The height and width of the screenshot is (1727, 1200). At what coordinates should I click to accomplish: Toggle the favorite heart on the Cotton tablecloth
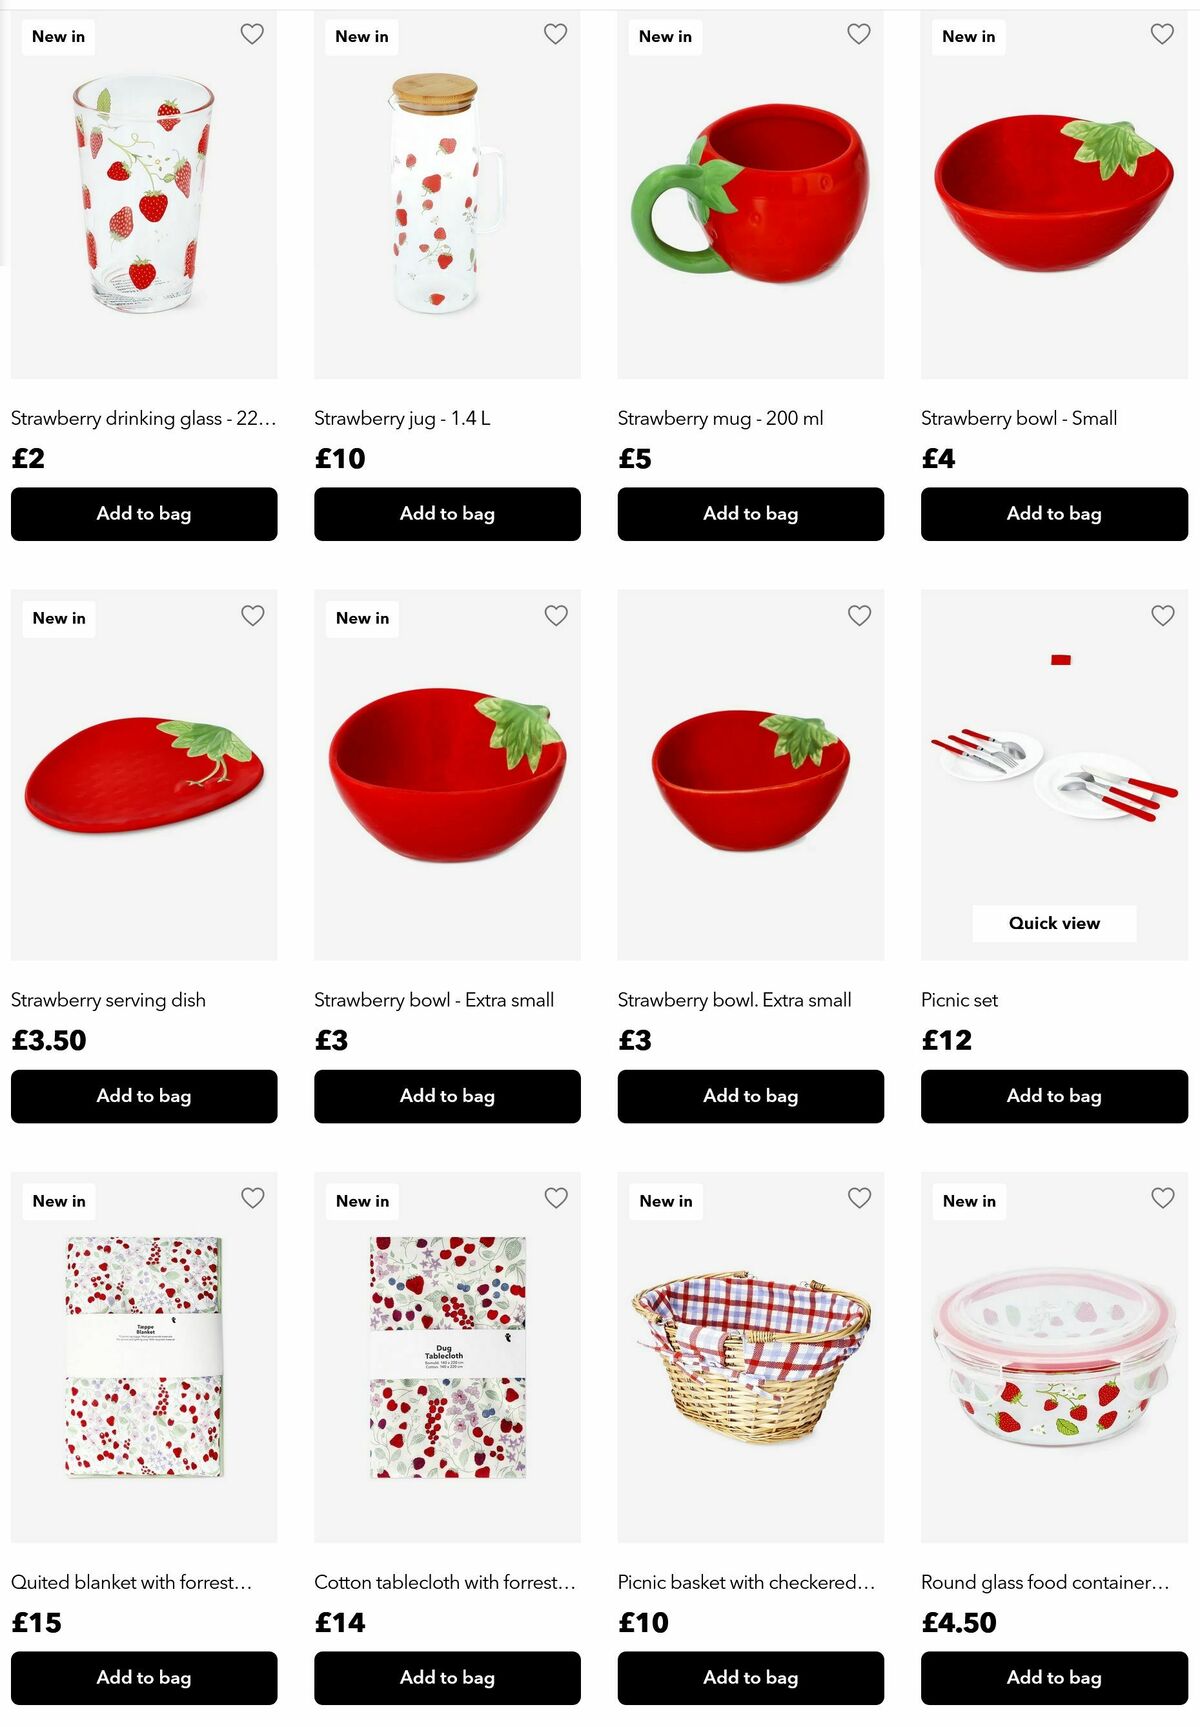[x=556, y=1198]
